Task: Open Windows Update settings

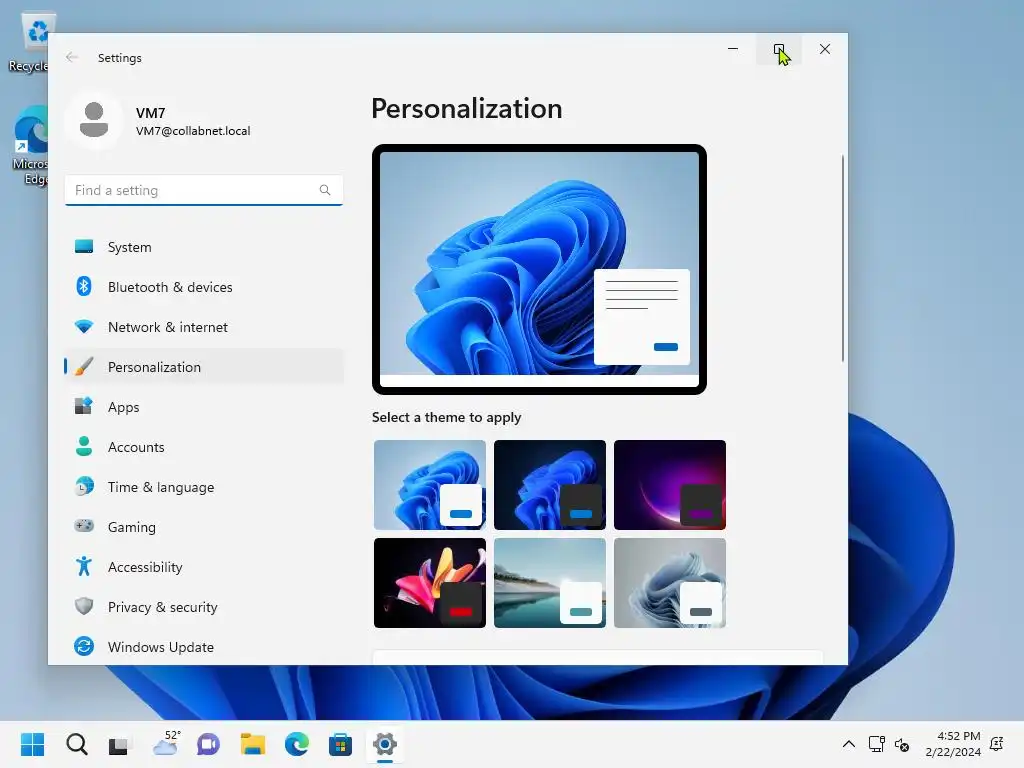Action: pyautogui.click(x=204, y=647)
